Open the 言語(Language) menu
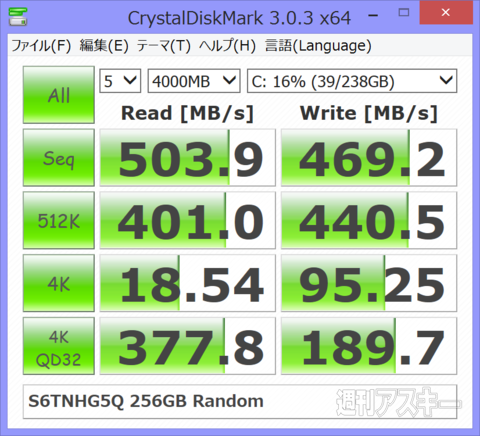The image size is (480, 436). (318, 46)
